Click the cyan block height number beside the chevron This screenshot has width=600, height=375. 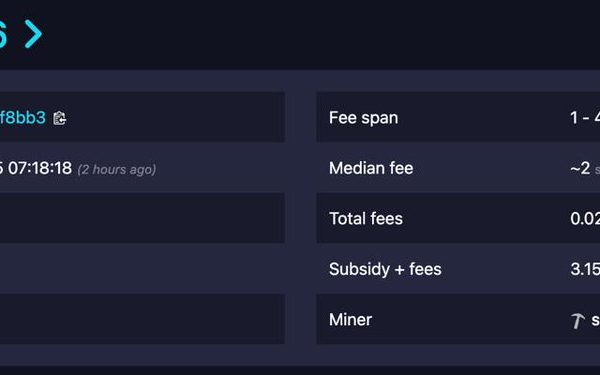click(x=3, y=34)
